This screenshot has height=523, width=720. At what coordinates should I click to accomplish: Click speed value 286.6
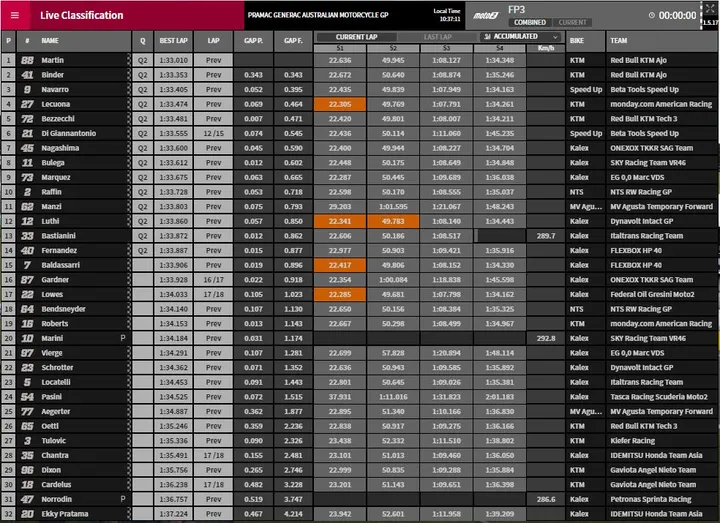click(546, 499)
